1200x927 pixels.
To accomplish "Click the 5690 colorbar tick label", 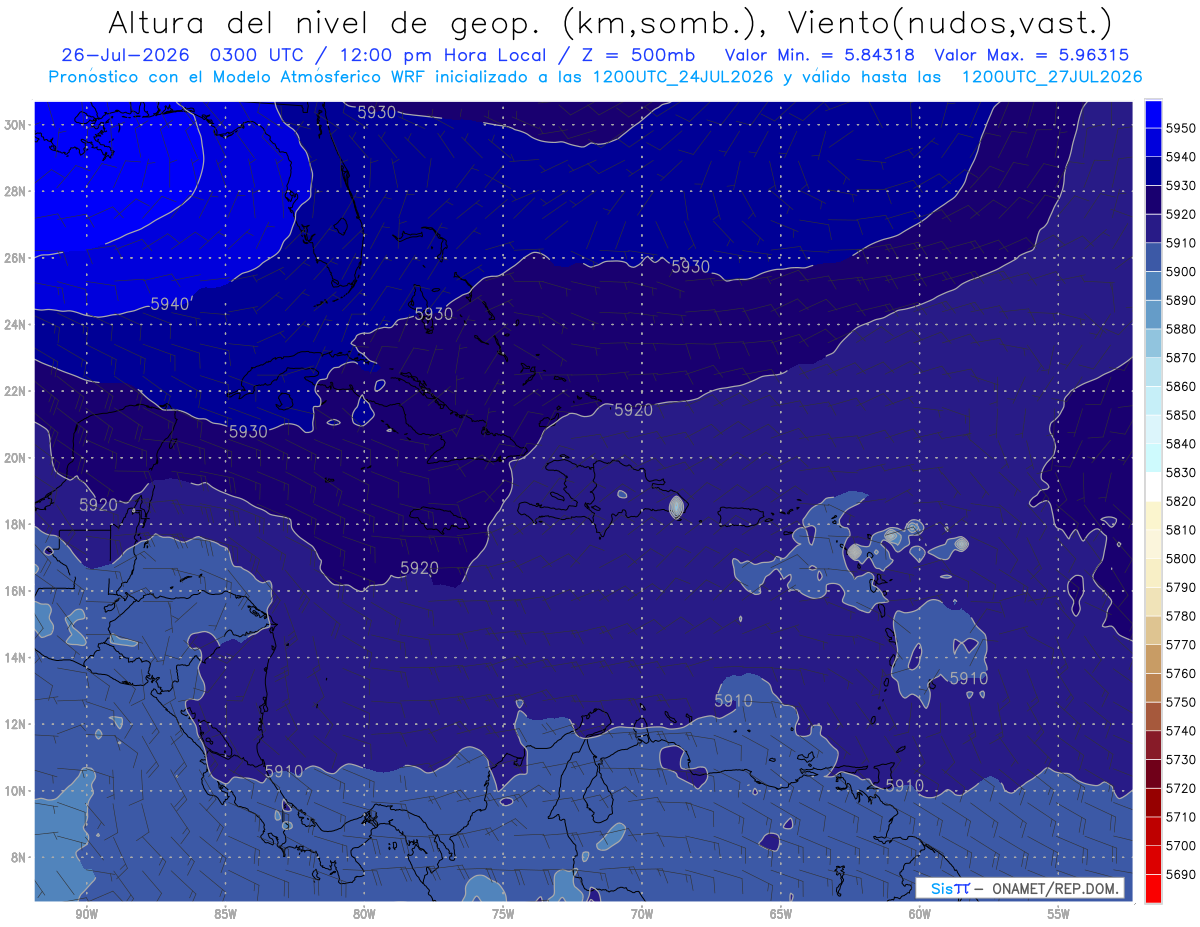I will tap(1180, 874).
